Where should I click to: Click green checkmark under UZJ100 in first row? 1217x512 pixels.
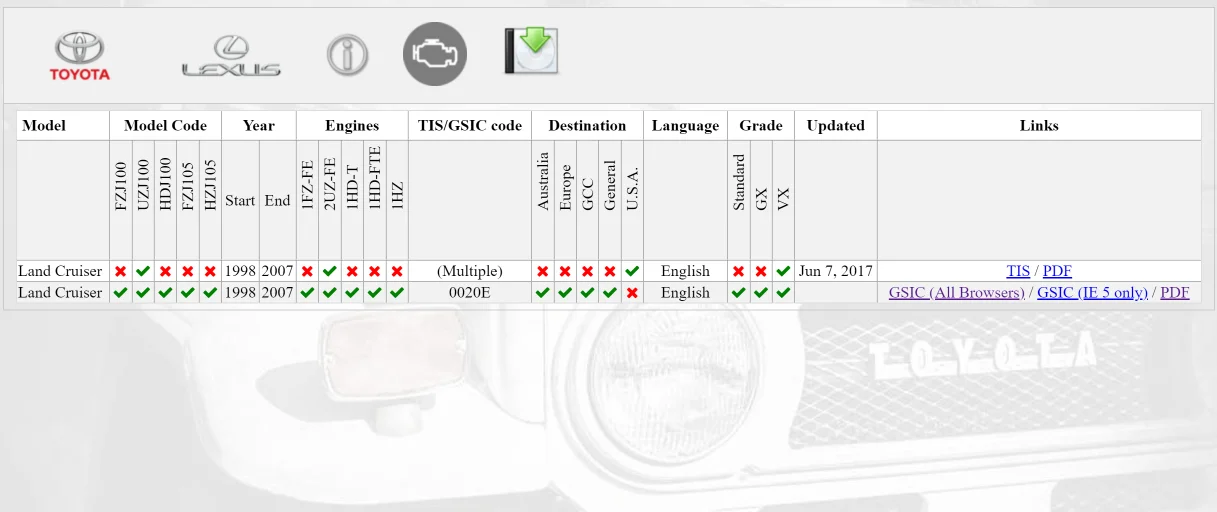(143, 271)
